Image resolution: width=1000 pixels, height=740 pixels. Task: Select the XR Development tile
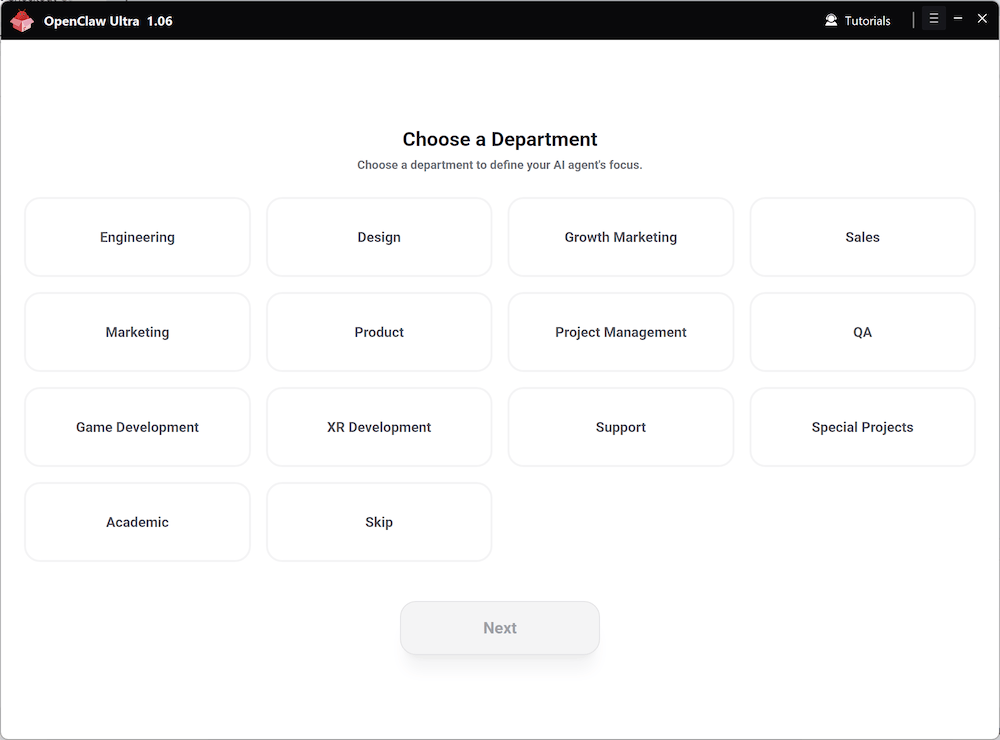pos(379,427)
